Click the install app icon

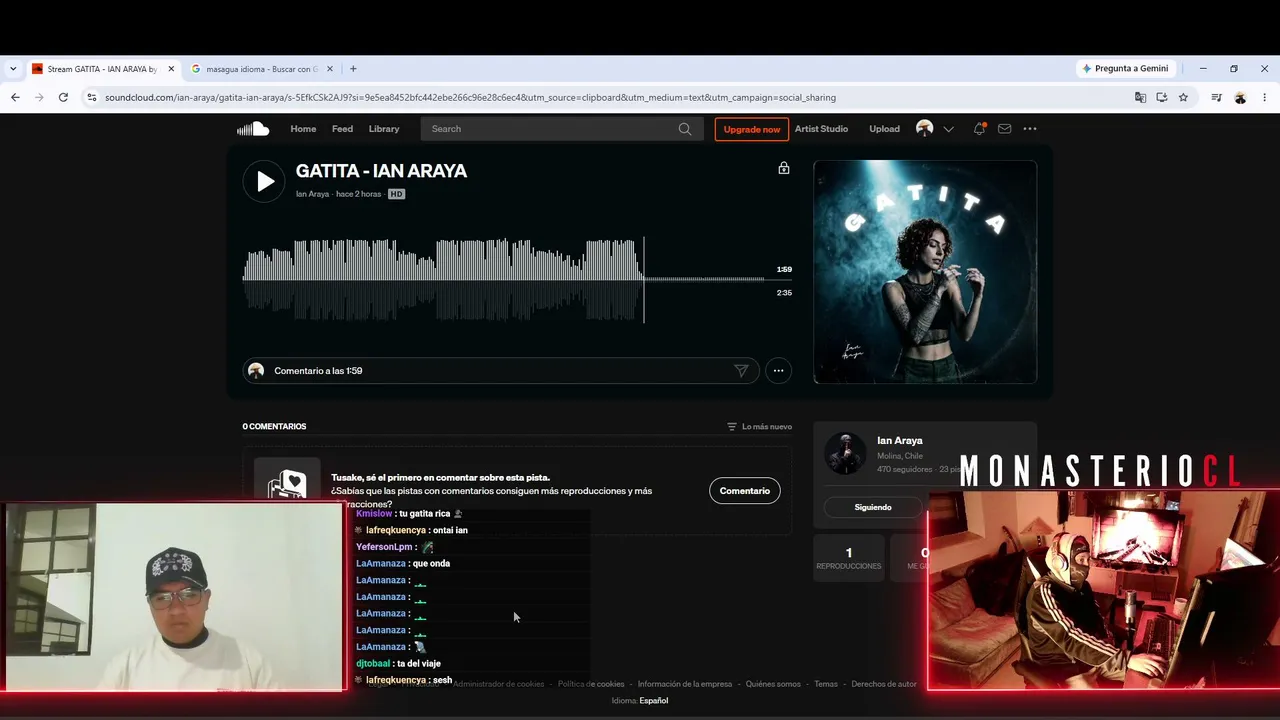pos(1162,97)
